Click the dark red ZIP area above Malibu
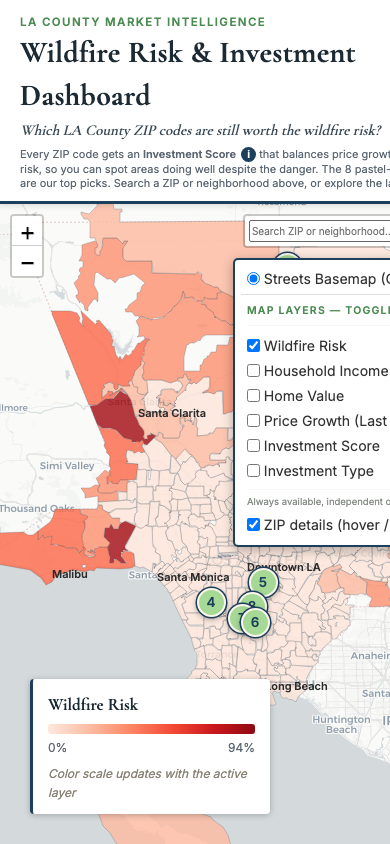Screen dimensions: 390x844 coord(118,542)
